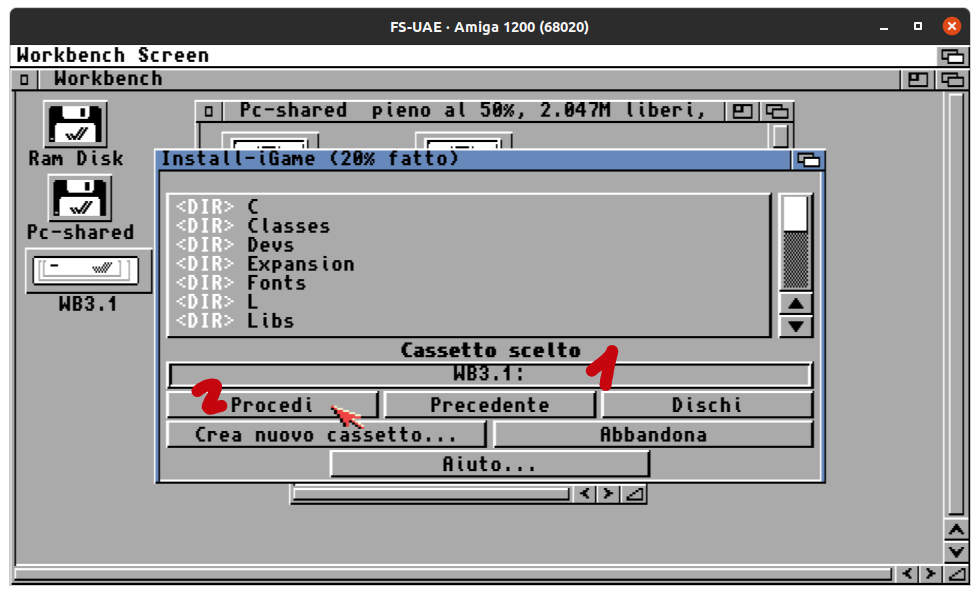Click the directory list down arrow
Viewport: 980px width, 595px height.
coord(796,326)
